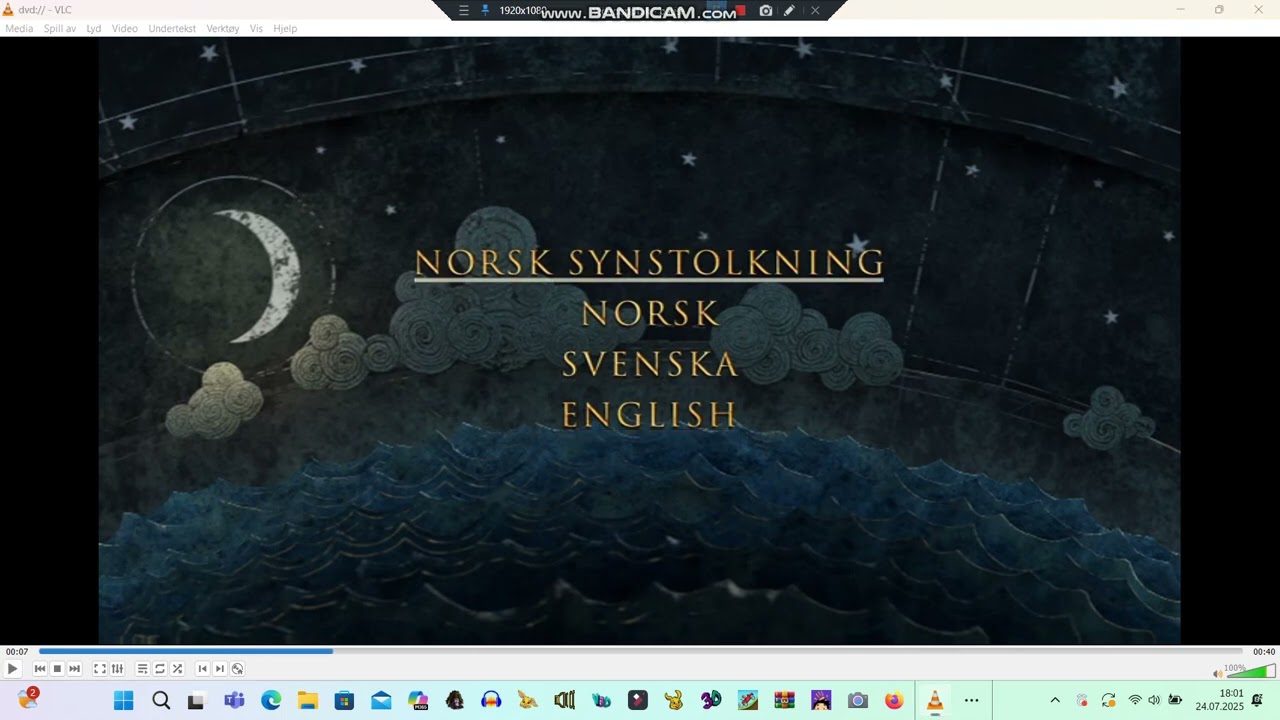The image size is (1280, 720).
Task: Click the VLC Play button
Action: [12, 669]
